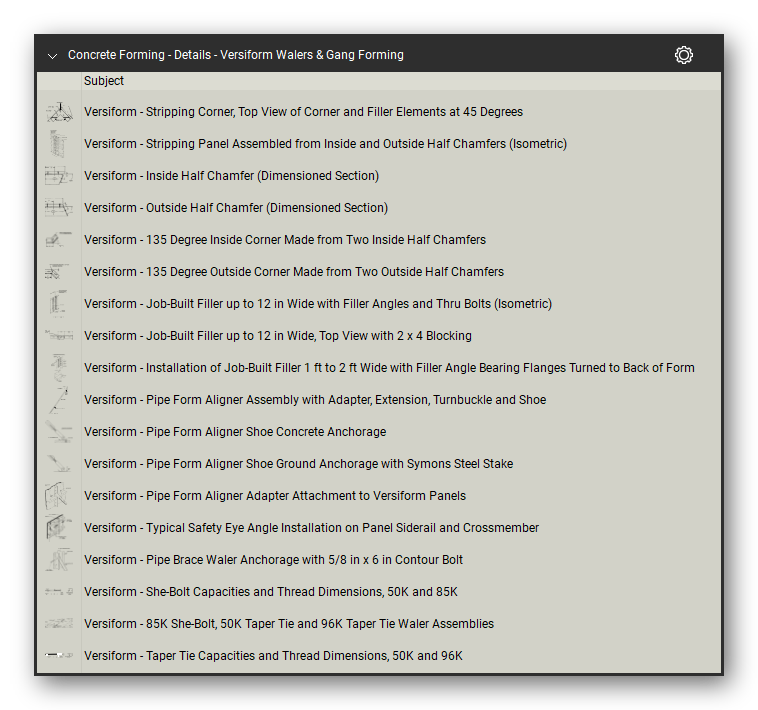Select 'Pipe Brace Waler Anchorage with Contour Bolt' text

pyautogui.click(x=273, y=559)
